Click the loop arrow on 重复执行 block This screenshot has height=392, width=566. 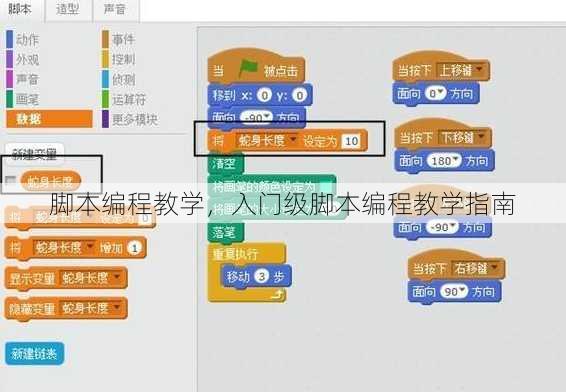(x=278, y=295)
